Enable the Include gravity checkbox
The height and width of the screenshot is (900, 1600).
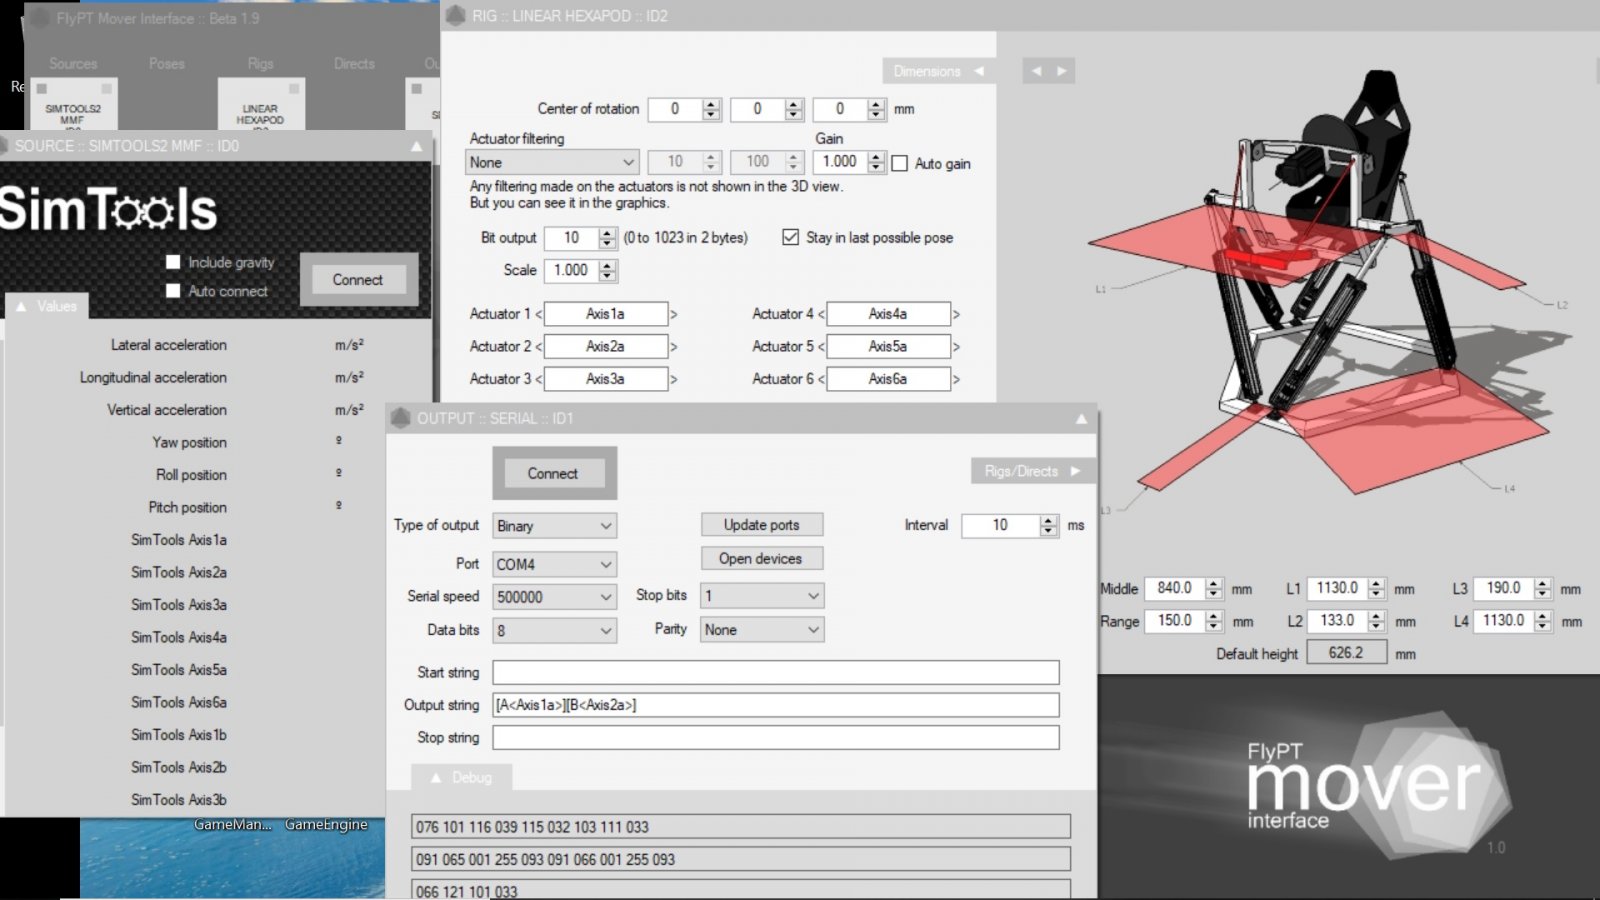coord(173,262)
